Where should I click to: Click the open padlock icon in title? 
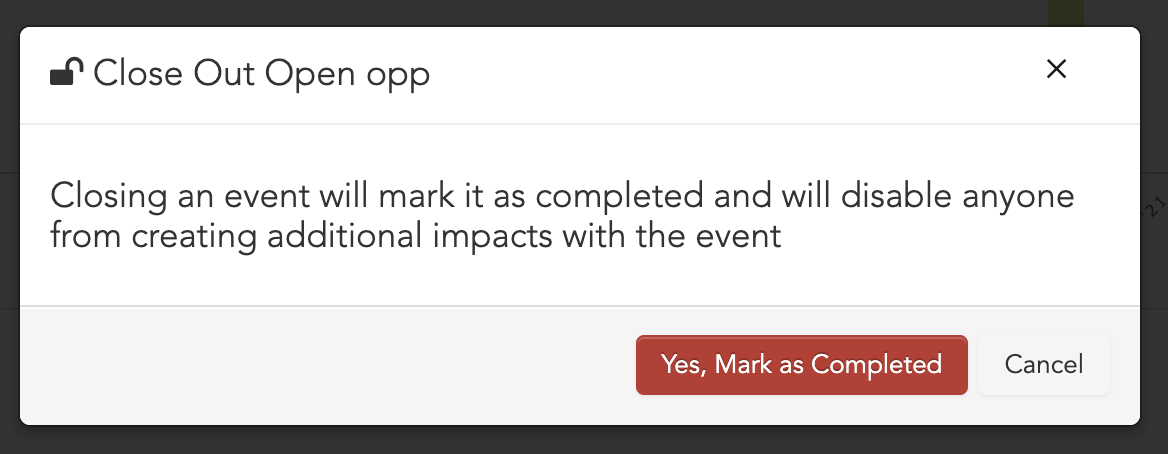tap(66, 72)
